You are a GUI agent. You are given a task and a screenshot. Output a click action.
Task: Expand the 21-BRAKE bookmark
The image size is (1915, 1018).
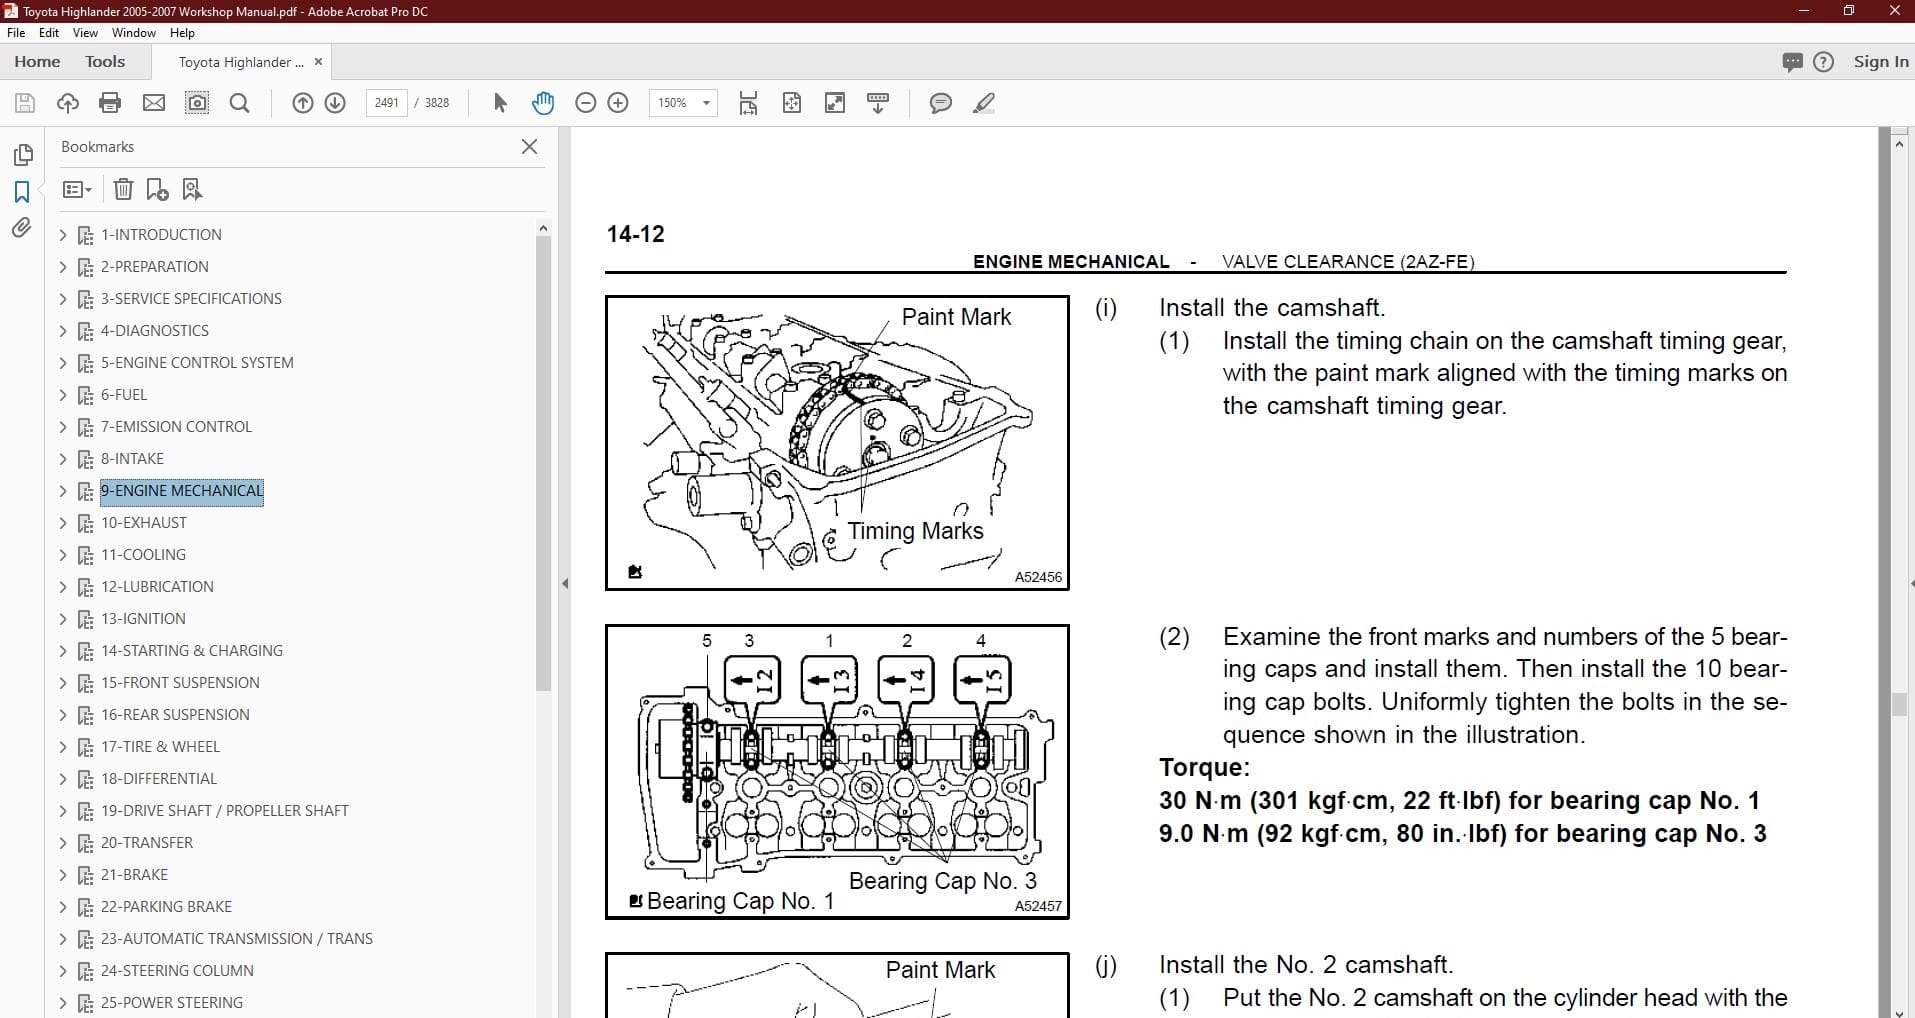click(63, 875)
